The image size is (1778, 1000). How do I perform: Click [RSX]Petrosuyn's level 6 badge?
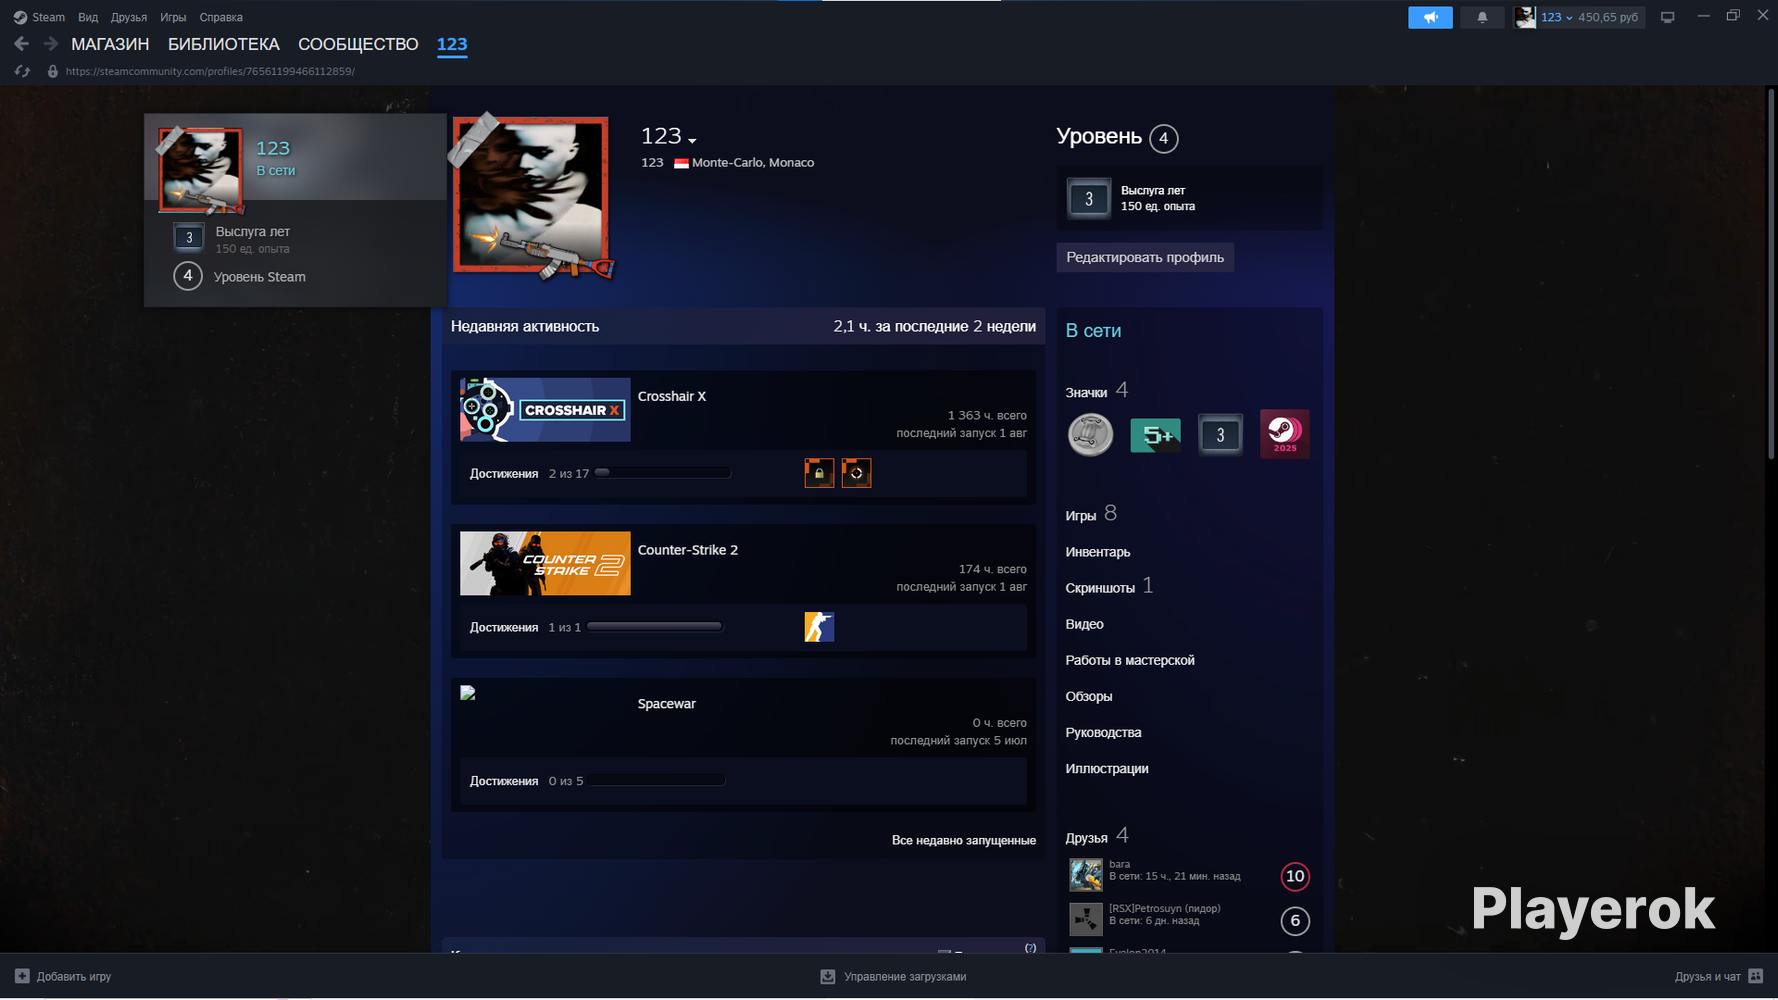coord(1295,920)
